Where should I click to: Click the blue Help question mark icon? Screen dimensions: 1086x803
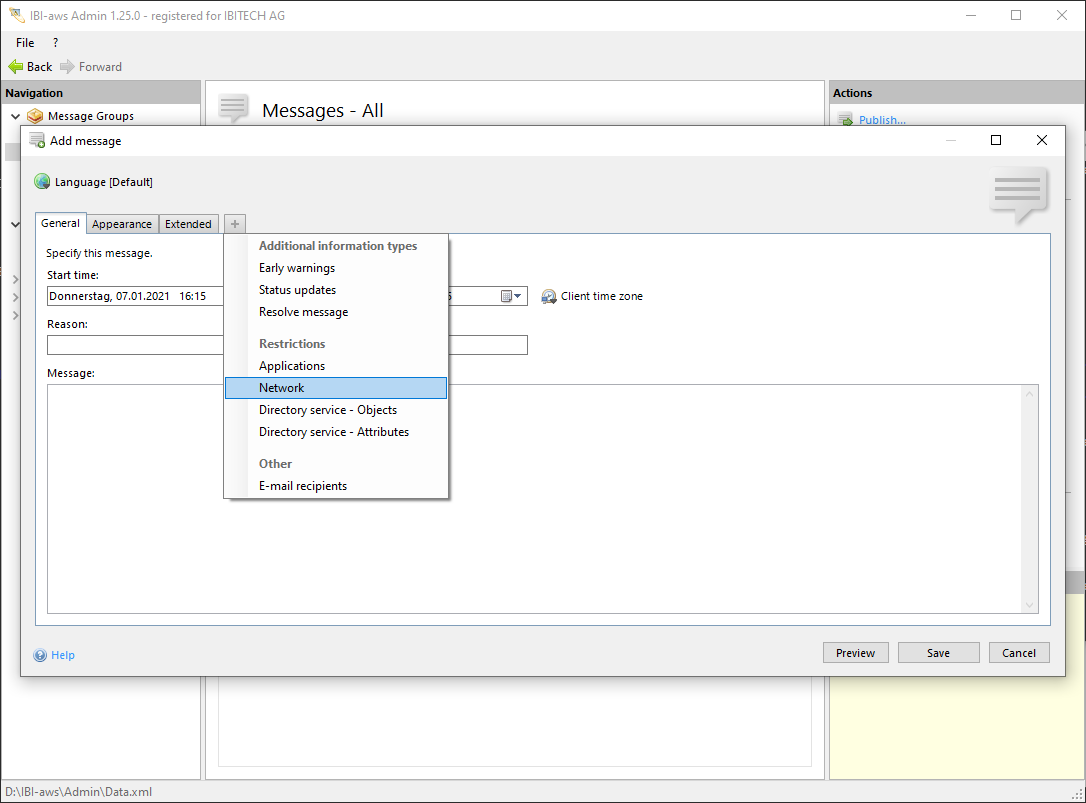tap(40, 655)
